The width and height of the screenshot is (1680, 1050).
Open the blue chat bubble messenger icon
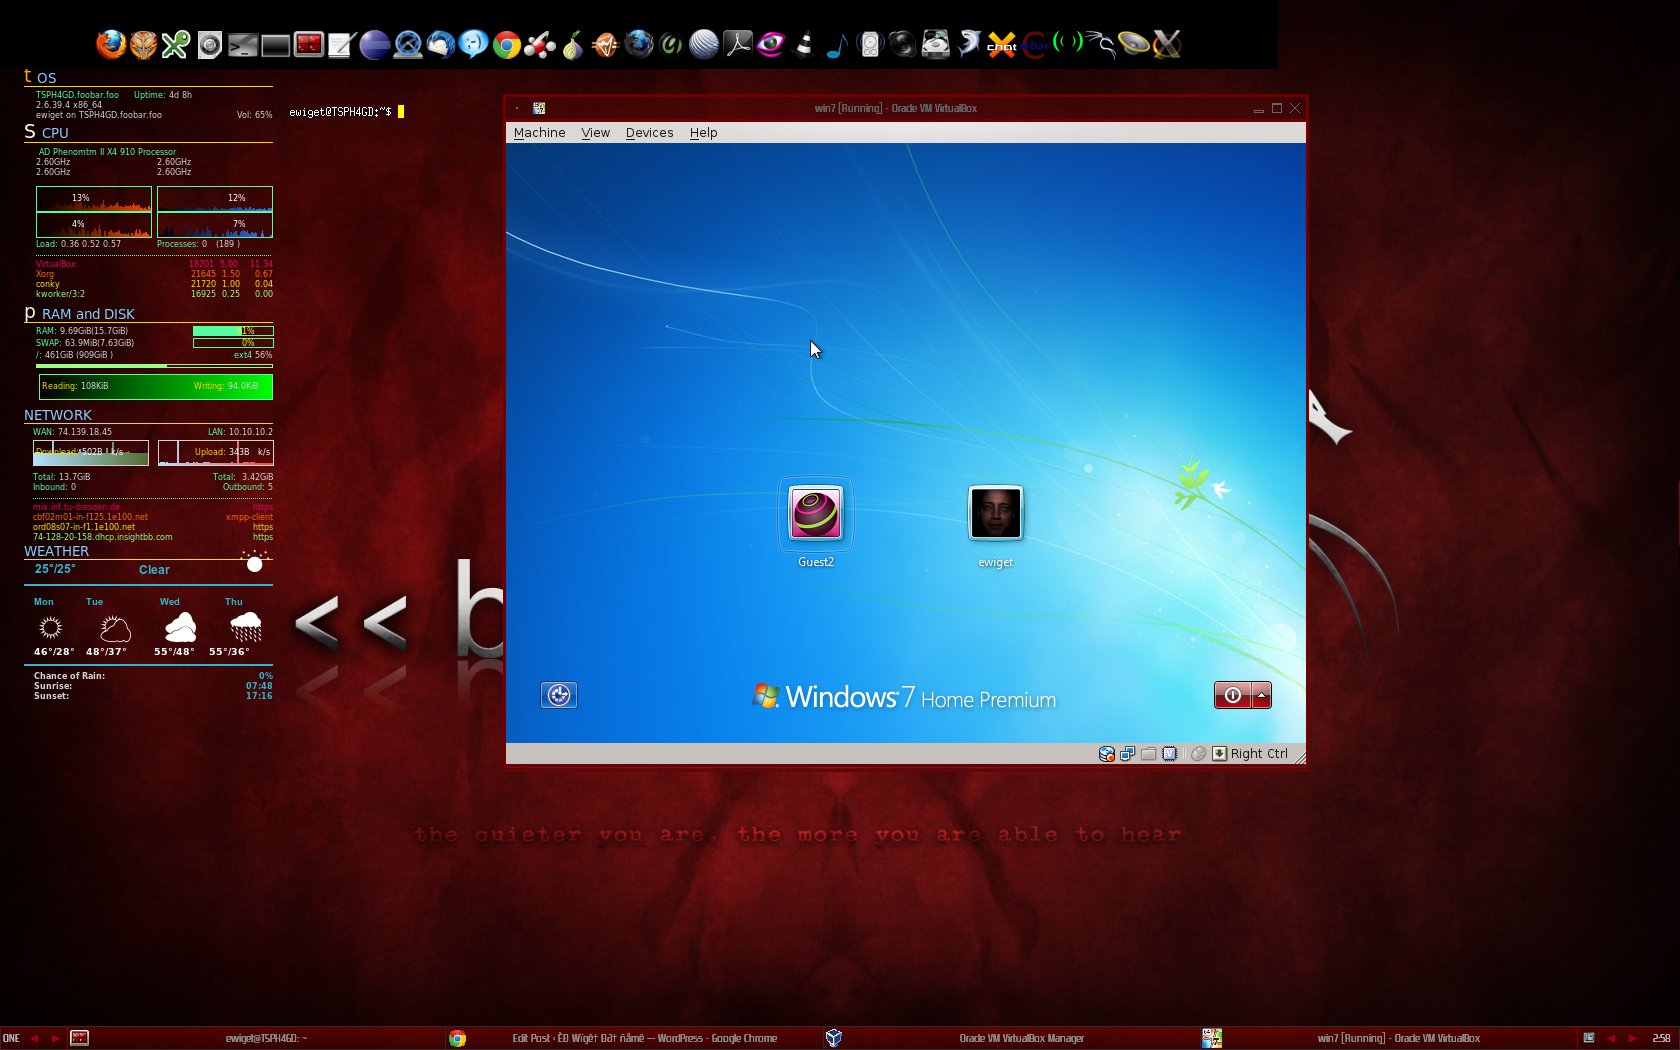[x=473, y=44]
